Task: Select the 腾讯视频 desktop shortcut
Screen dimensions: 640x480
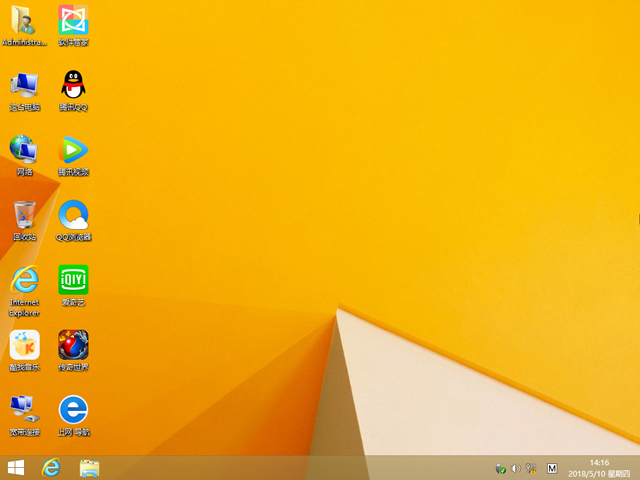Action: click(73, 150)
